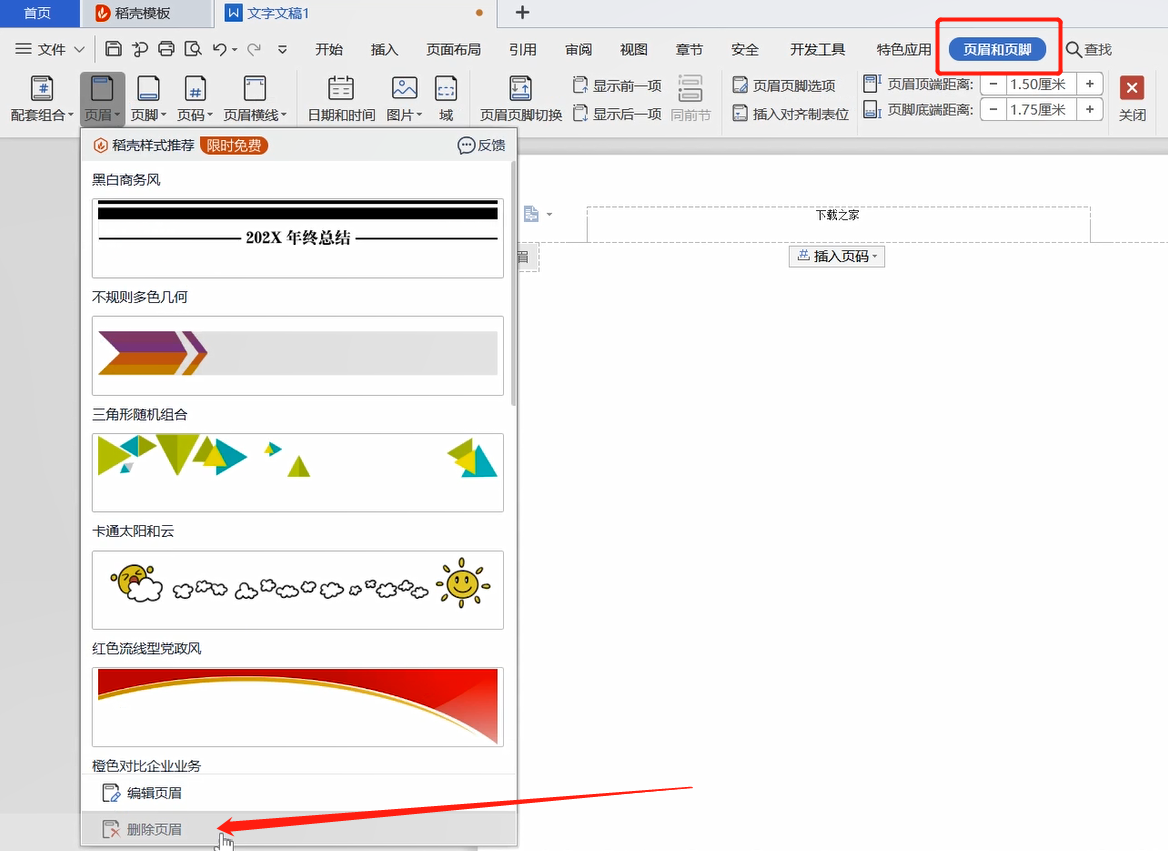Open 页眉页脚选项 (header/footer options)
This screenshot has width=1168, height=851.
[x=784, y=86]
